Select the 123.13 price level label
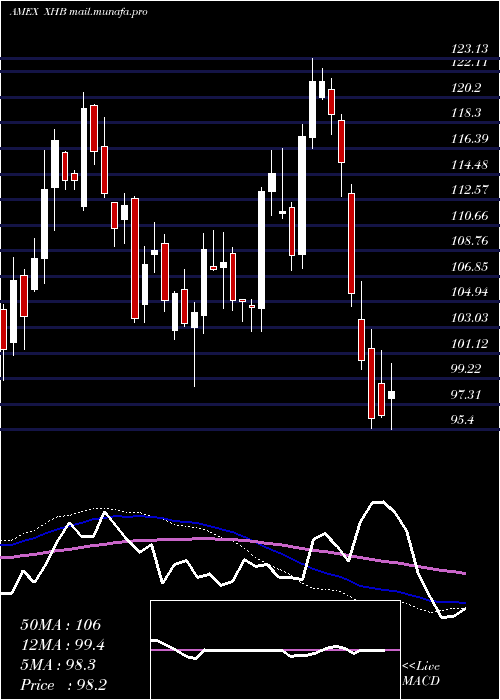Image resolution: width=500 pixels, height=700 pixels. pyautogui.click(x=470, y=50)
